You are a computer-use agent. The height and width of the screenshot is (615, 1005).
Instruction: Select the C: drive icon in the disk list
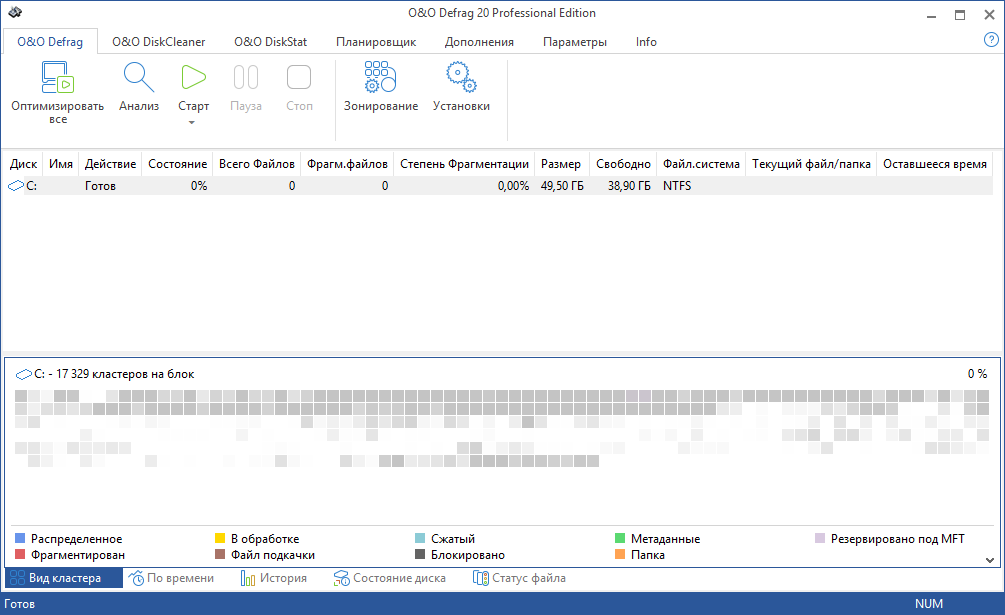pyautogui.click(x=15, y=186)
